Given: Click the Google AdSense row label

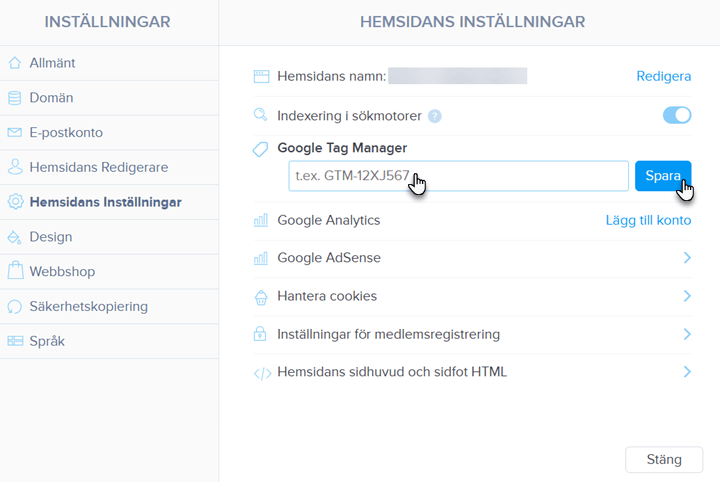Looking at the screenshot, I should point(329,258).
